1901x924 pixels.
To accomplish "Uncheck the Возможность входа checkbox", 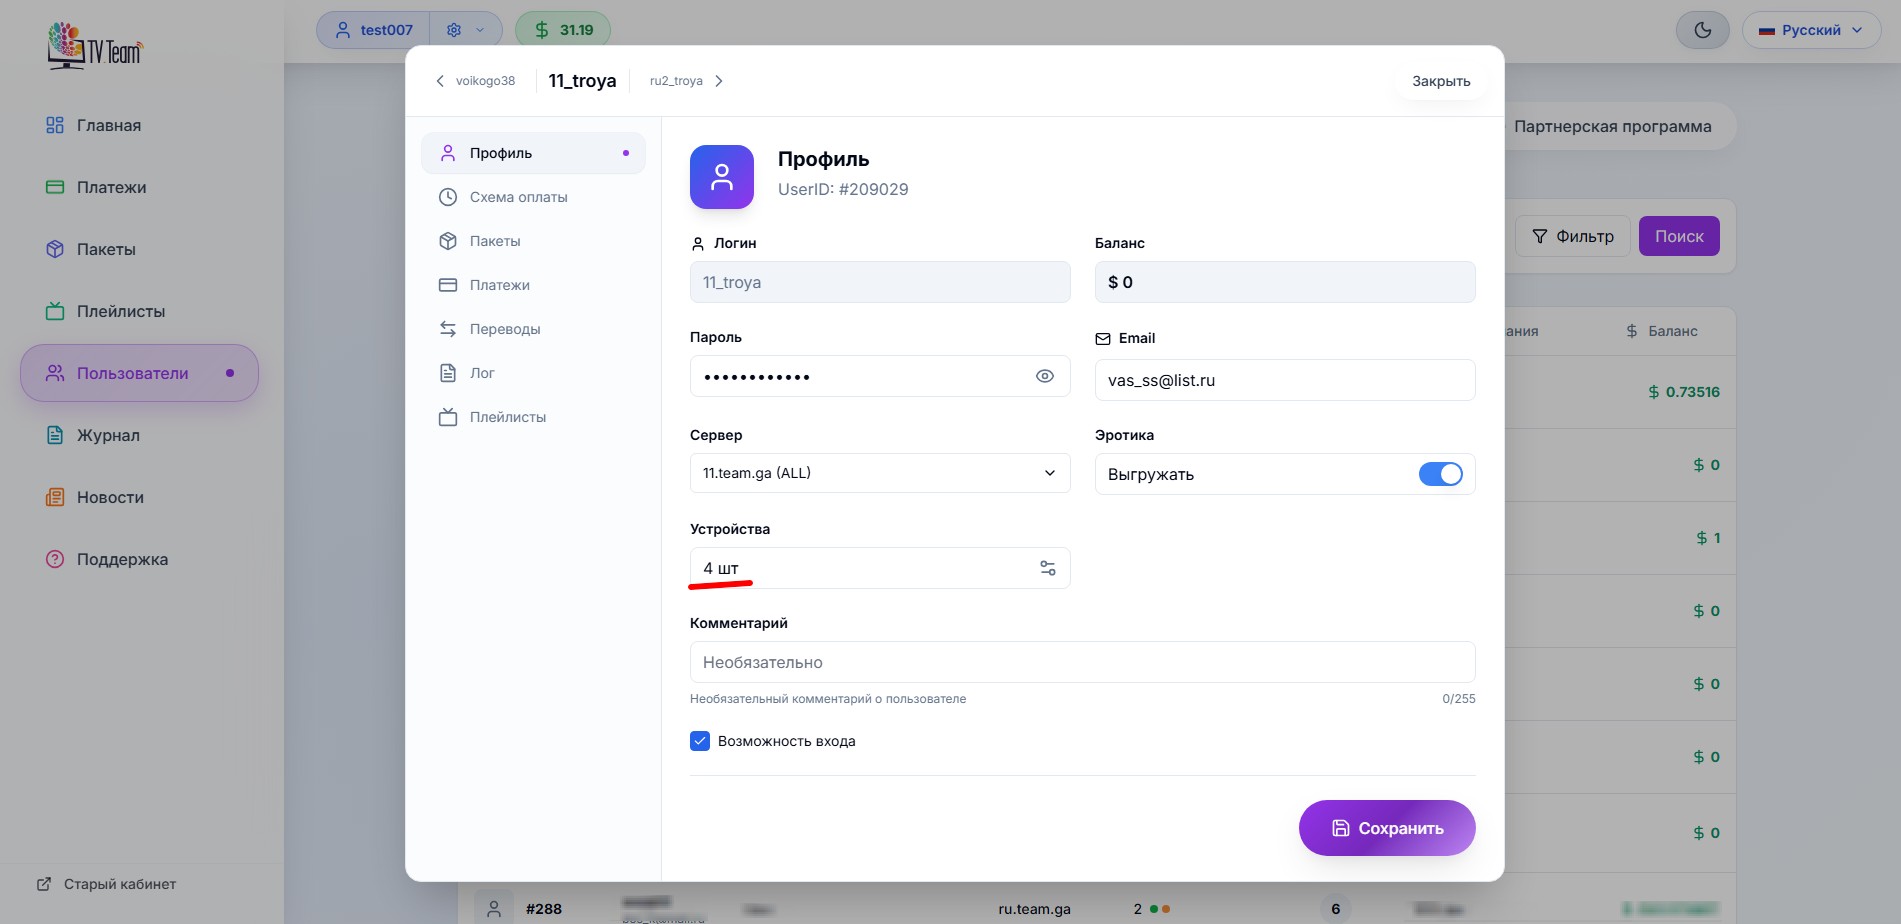I will click(700, 741).
